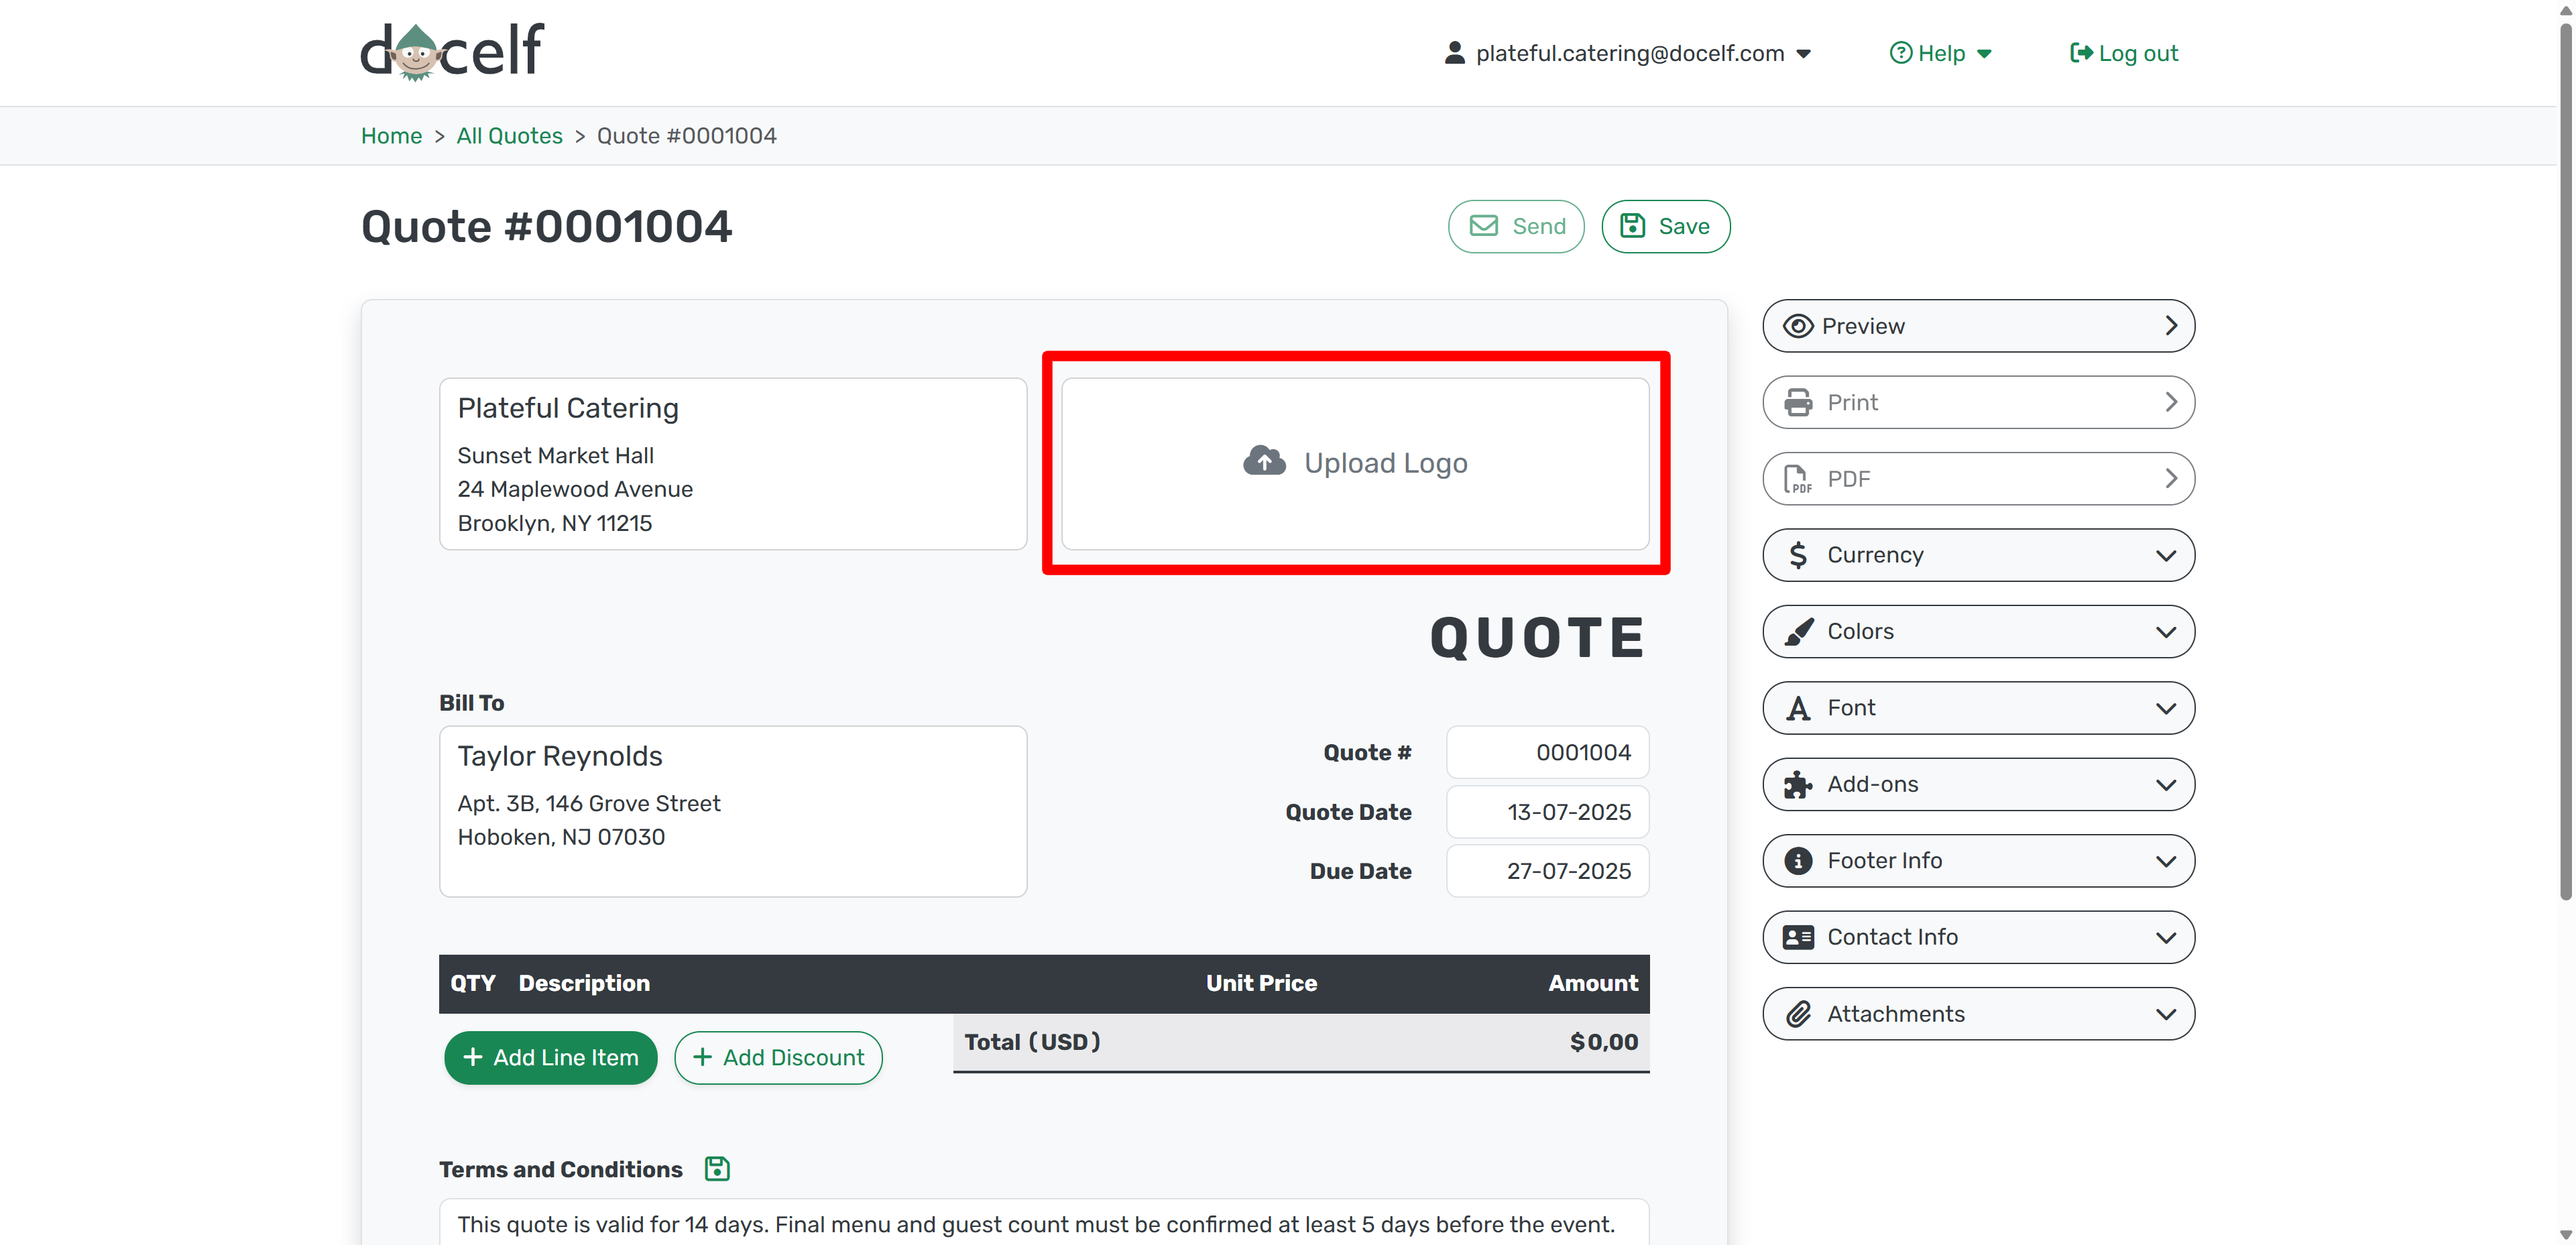Viewport: 2576px width, 1245px height.
Task: Save Terms and Conditions via its disk icon
Action: 717,1168
